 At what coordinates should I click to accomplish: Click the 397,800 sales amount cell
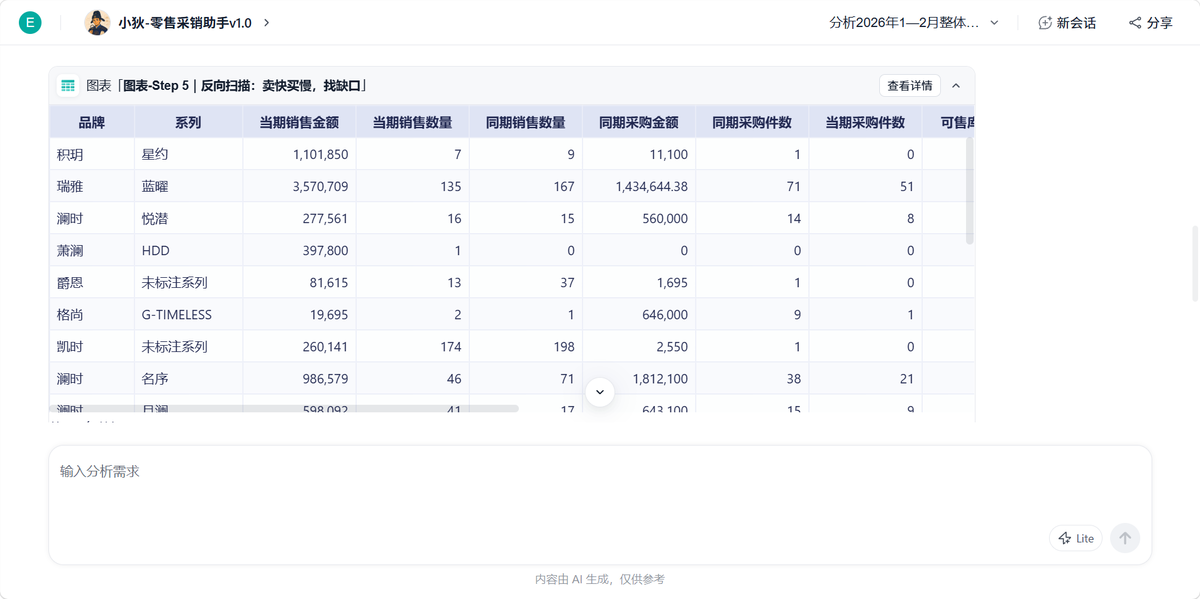299,250
